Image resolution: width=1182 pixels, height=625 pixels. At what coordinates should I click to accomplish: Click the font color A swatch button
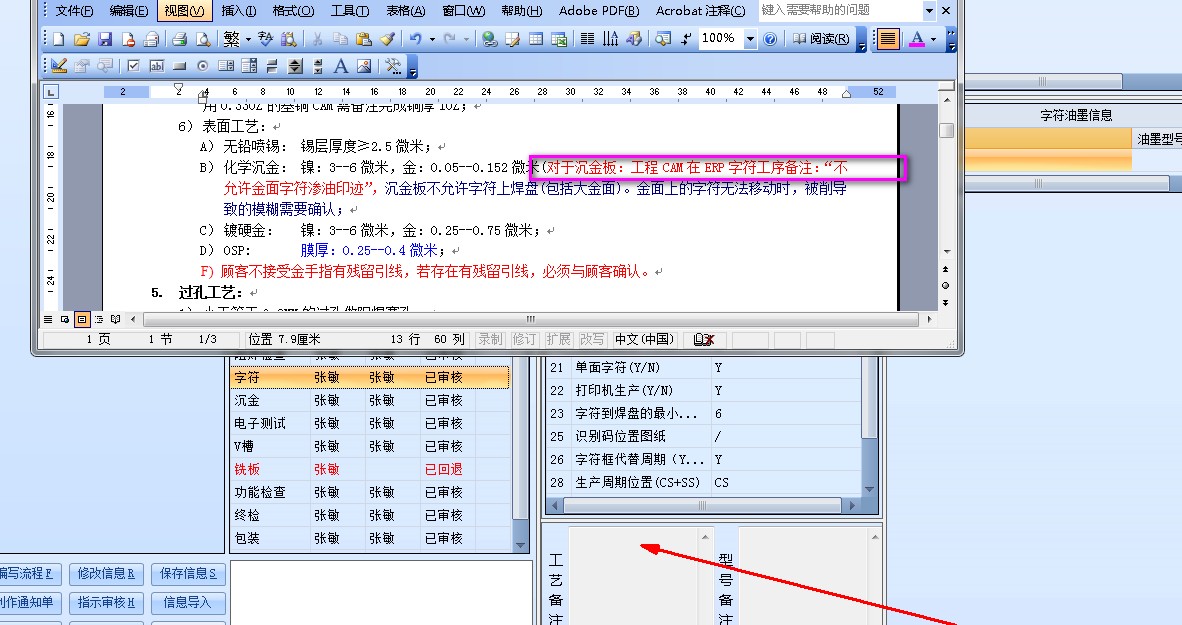pos(917,38)
